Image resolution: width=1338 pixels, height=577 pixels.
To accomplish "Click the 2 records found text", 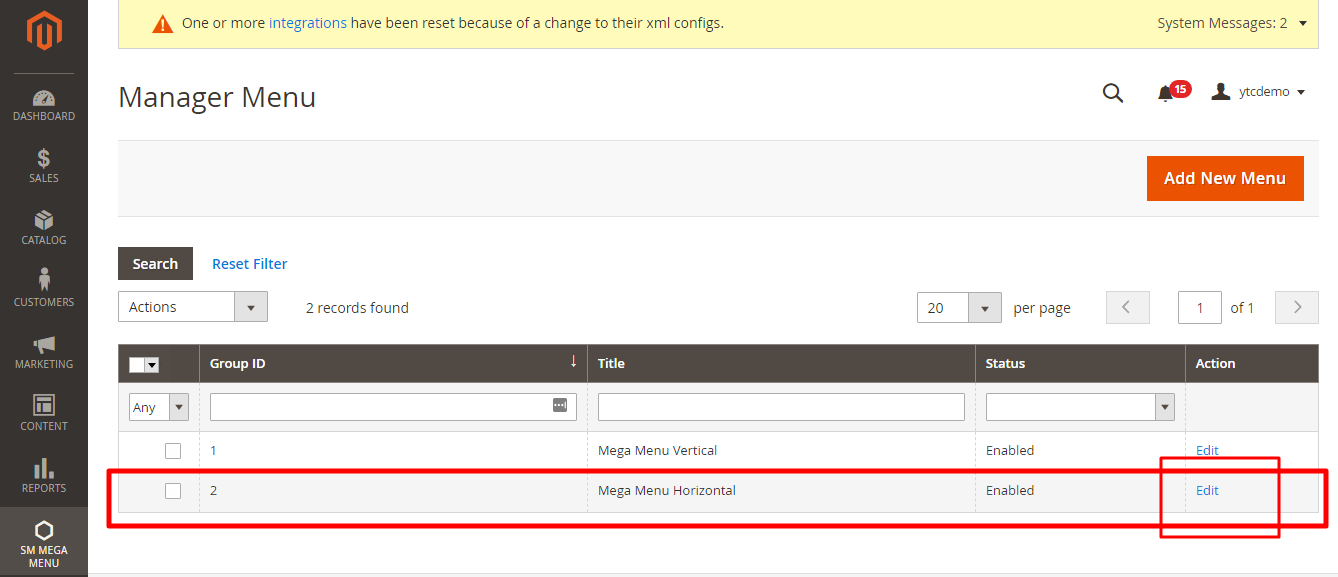I will click(357, 308).
